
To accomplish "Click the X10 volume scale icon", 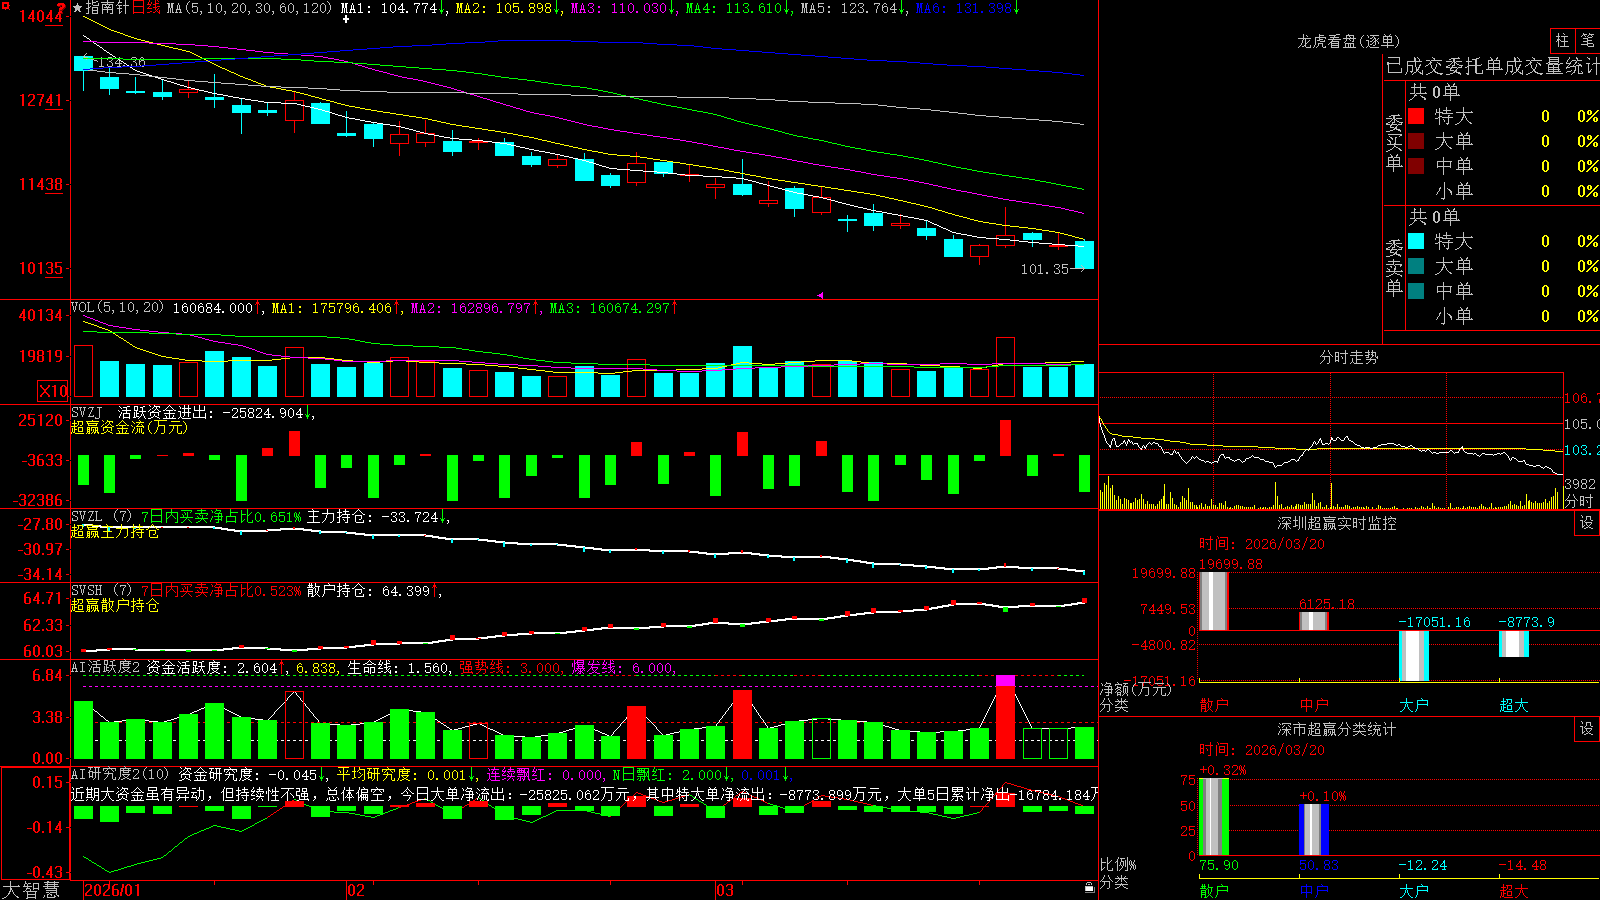I will pos(53,391).
